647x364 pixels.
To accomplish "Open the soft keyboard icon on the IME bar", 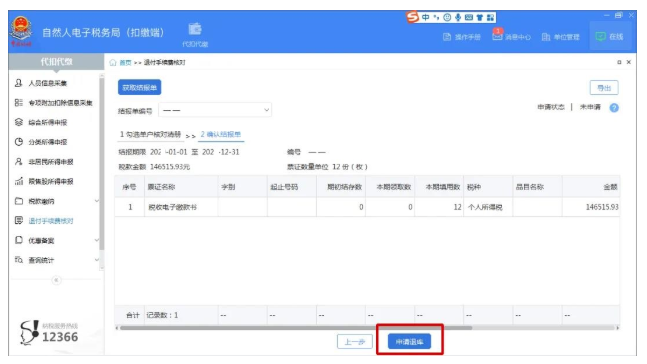I will click(469, 17).
